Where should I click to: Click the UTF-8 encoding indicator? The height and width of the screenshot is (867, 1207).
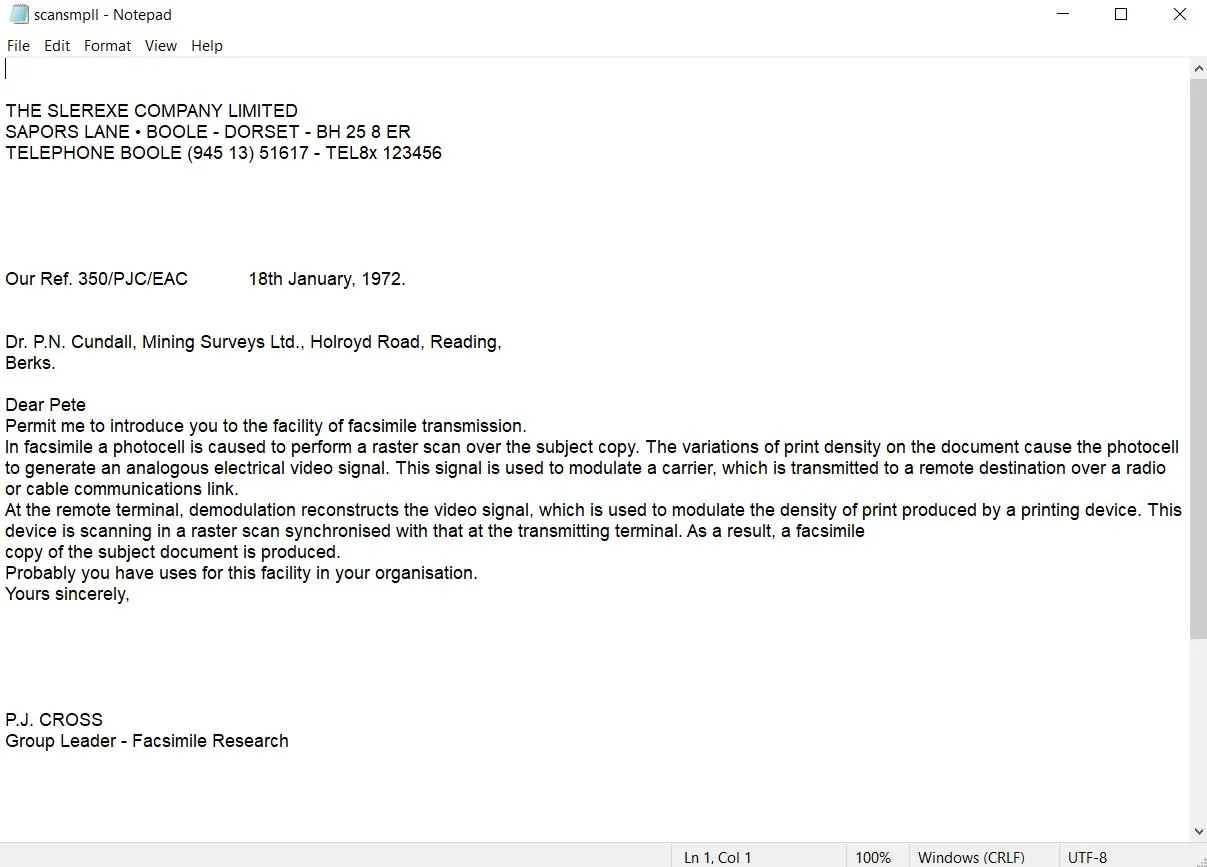pos(1087,857)
